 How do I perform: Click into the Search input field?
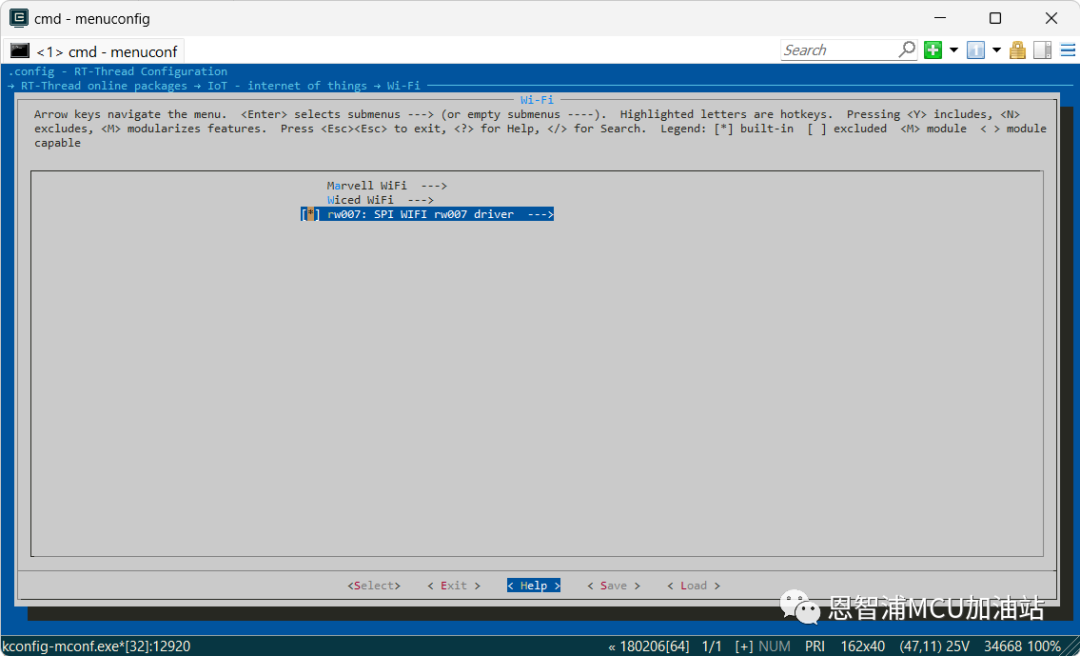pos(838,50)
